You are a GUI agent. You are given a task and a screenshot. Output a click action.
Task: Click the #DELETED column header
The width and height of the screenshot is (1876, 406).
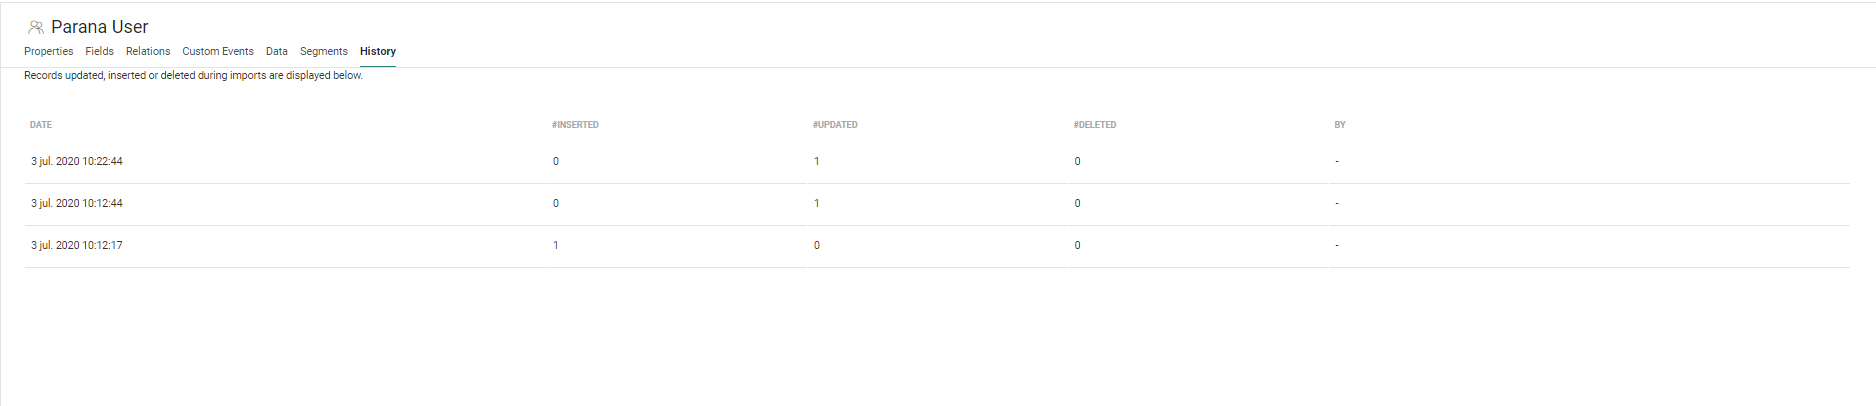1095,125
